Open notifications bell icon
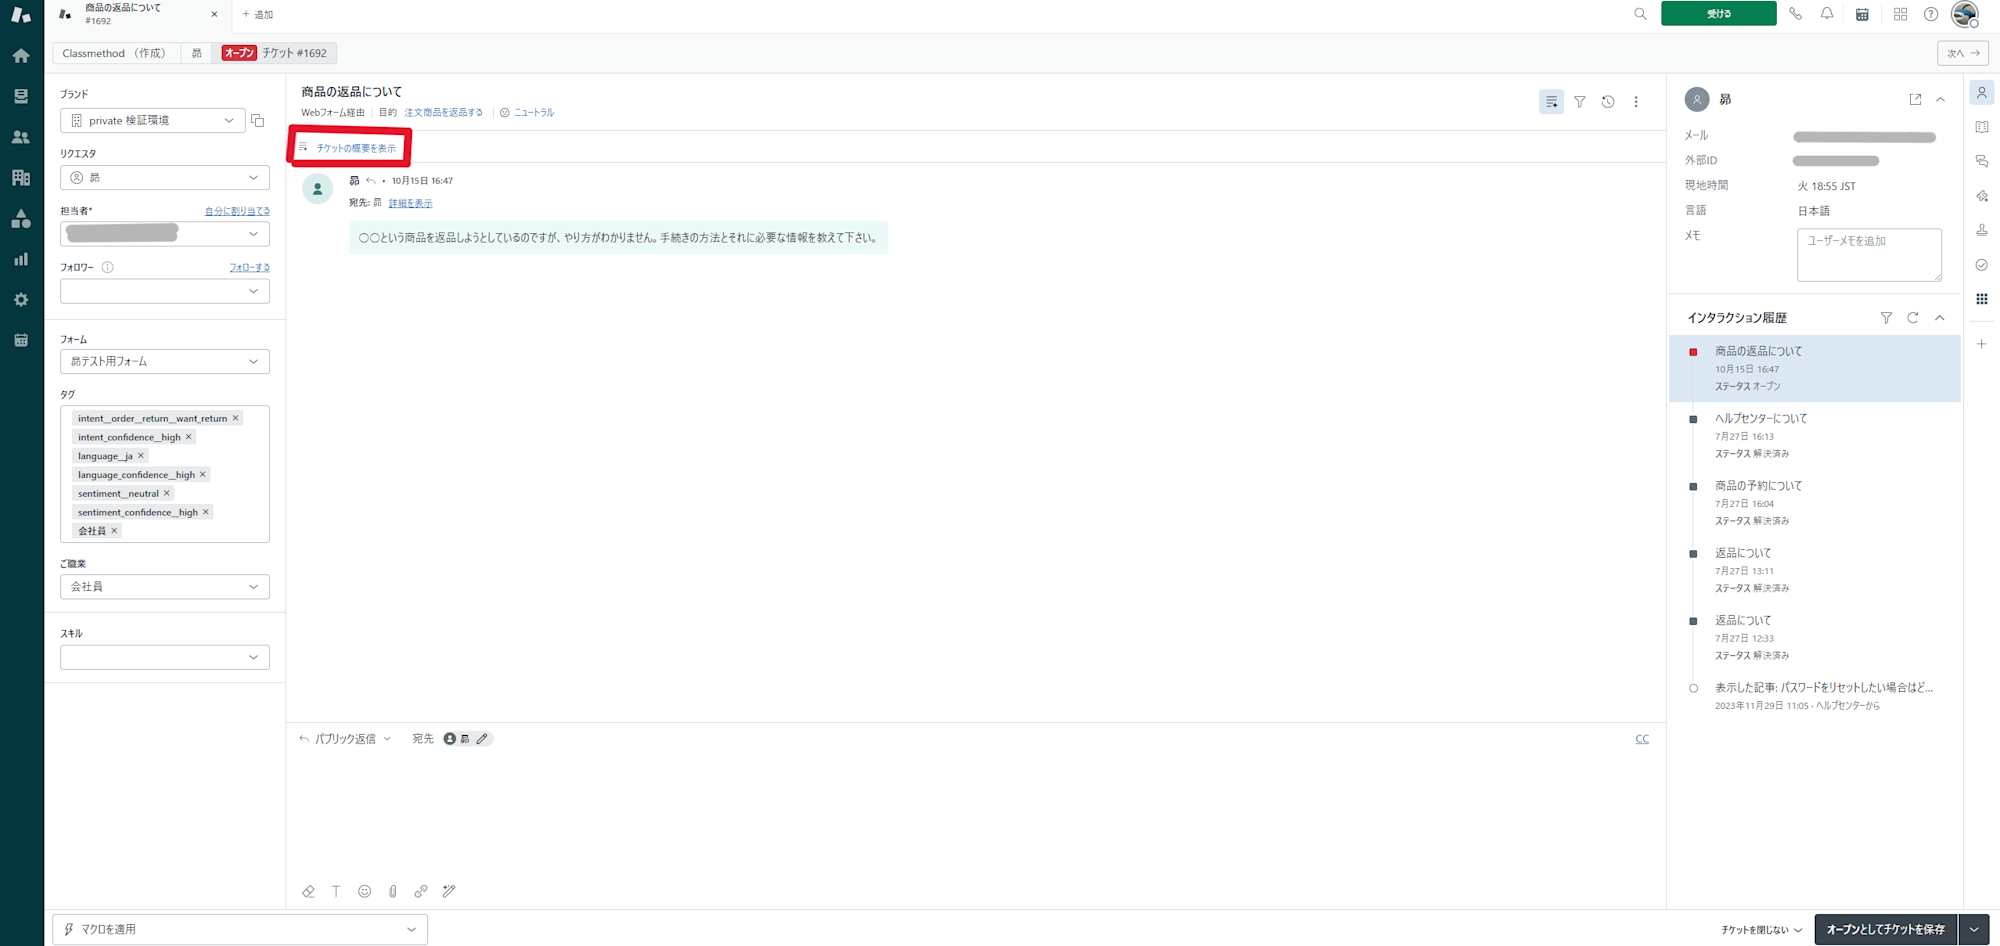The width and height of the screenshot is (2000, 946). 1827,14
